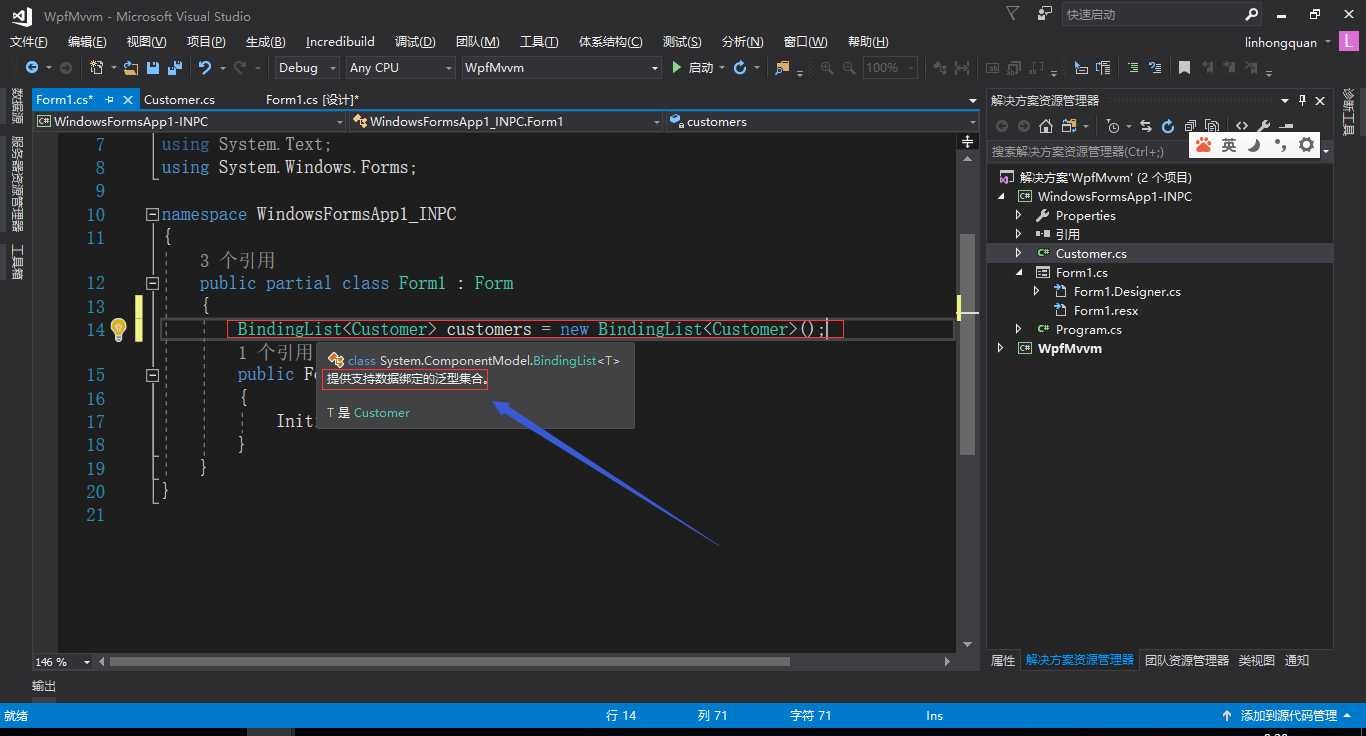
Task: Collapse all nodes in Solution Explorer
Action: click(x=1190, y=126)
